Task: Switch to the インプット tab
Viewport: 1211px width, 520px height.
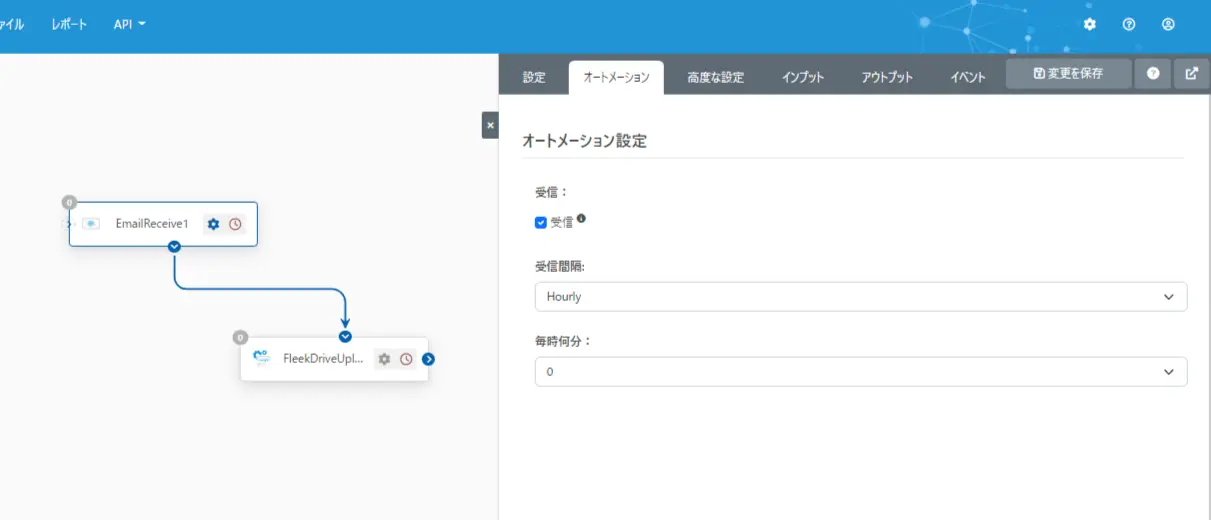Action: tap(803, 77)
